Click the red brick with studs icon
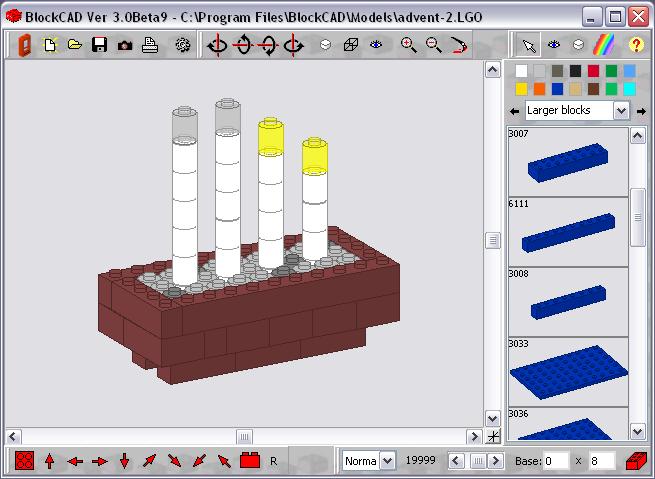The image size is (655, 479). click(x=250, y=460)
